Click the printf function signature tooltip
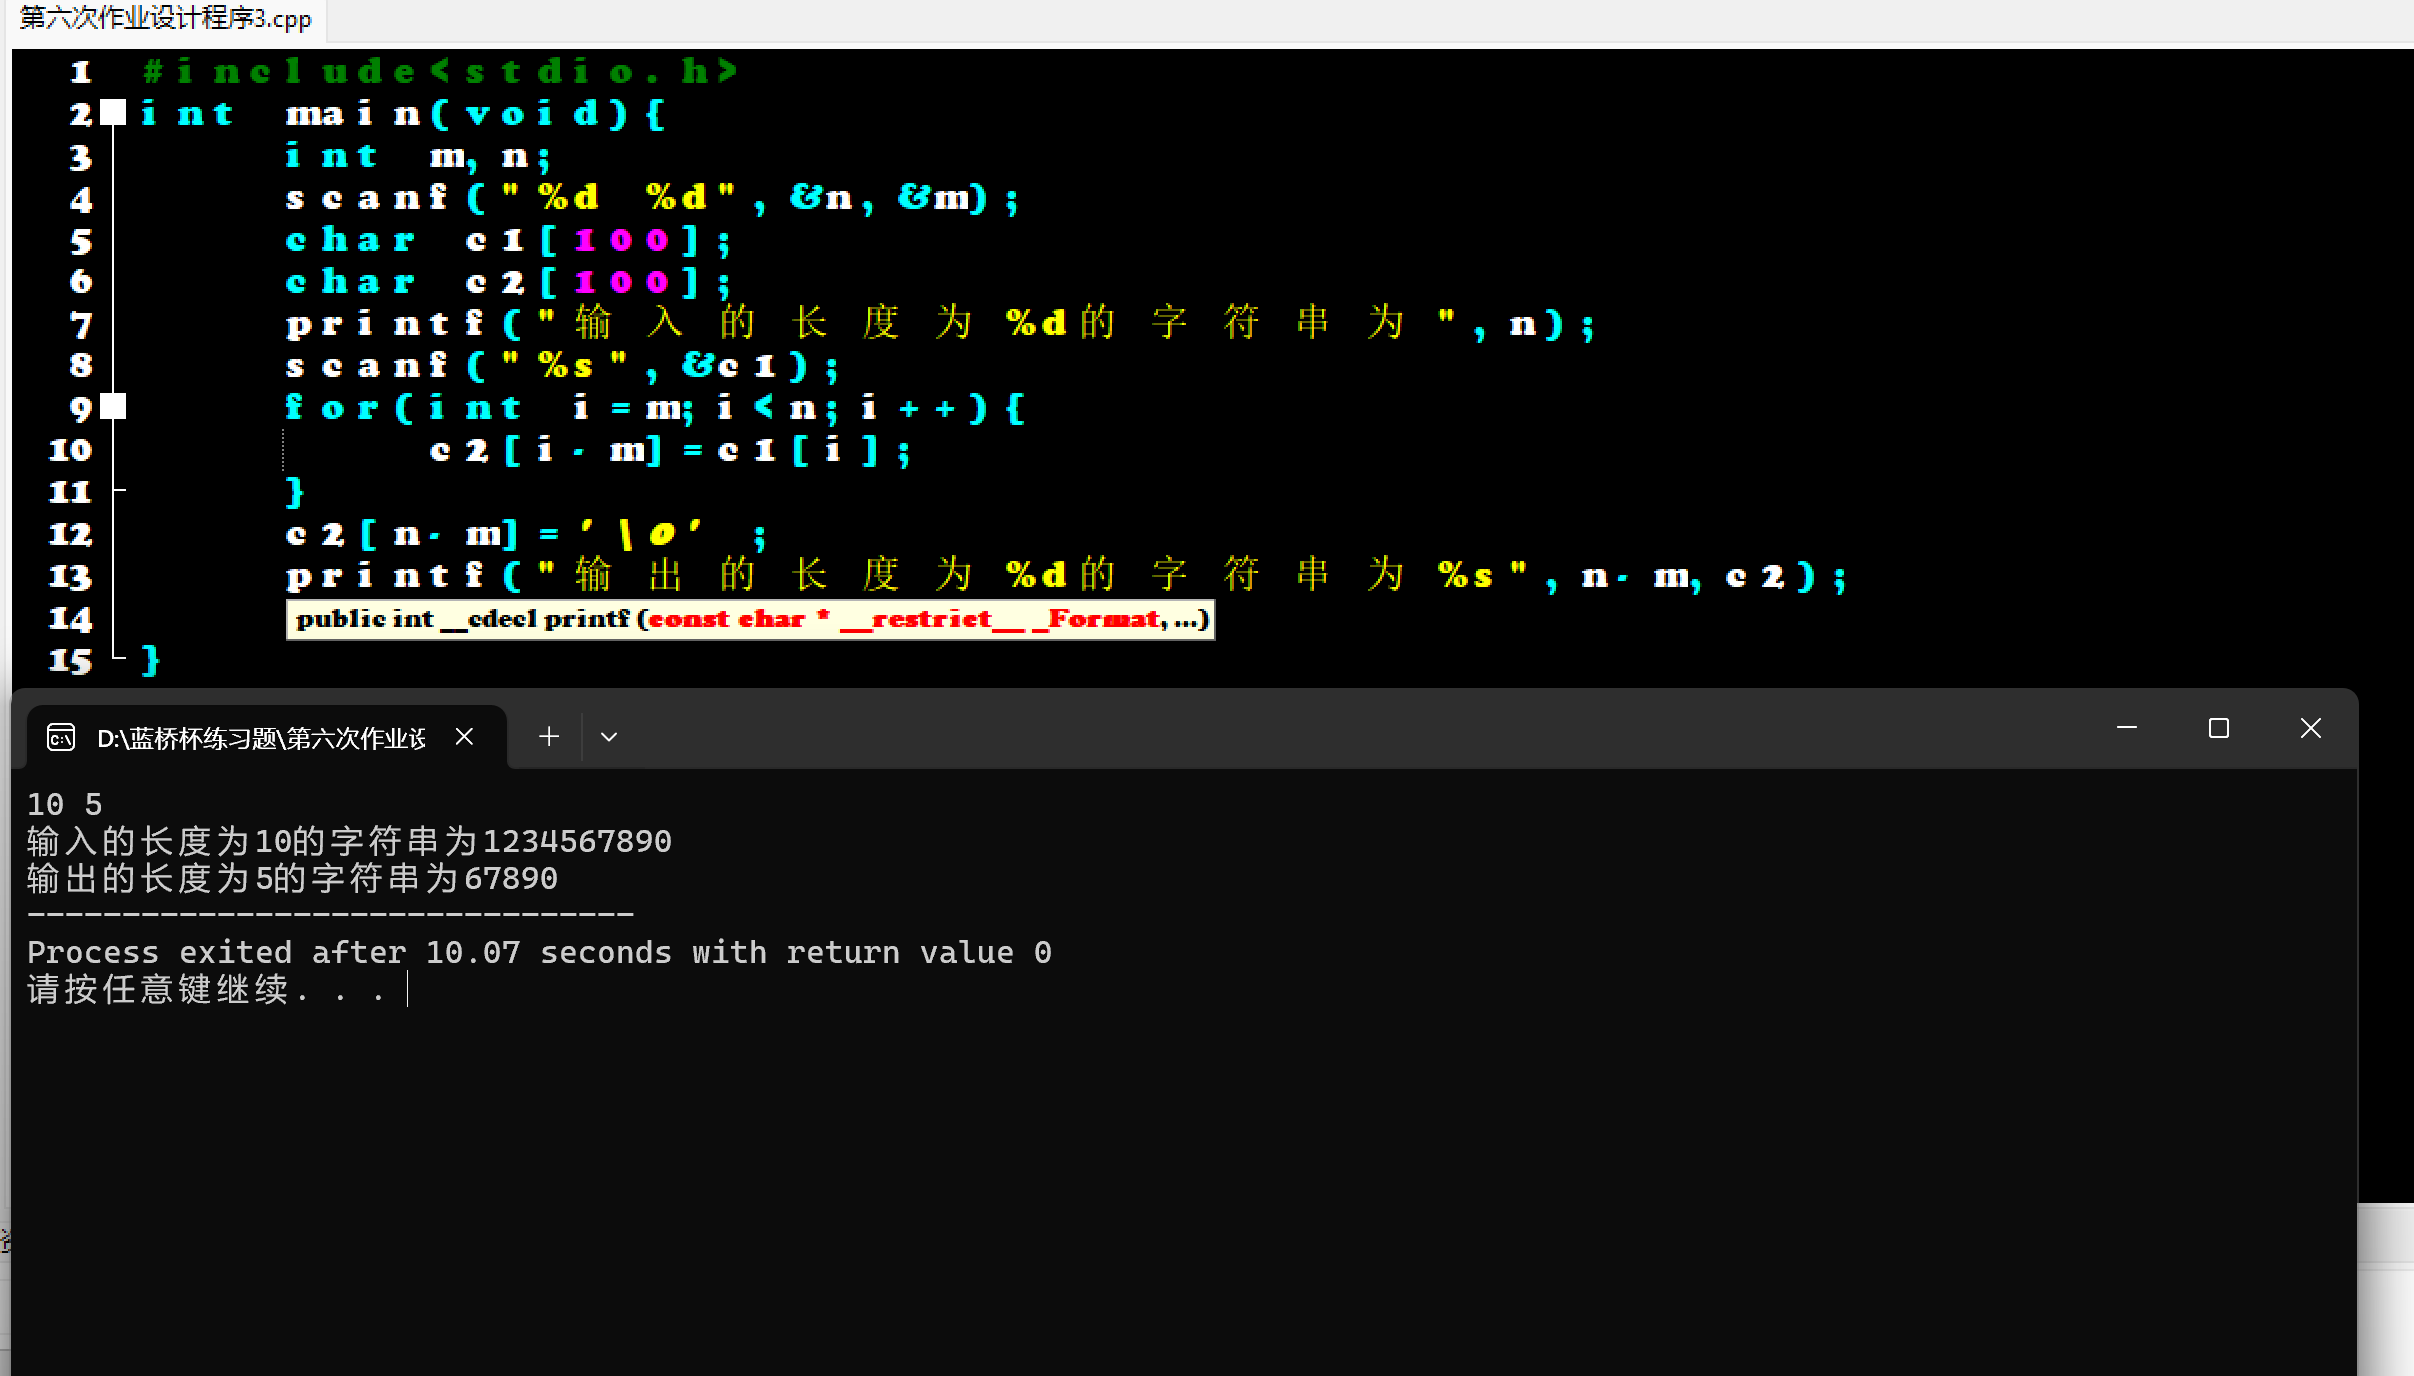Screen dimensions: 2414x1376 pyautogui.click(x=750, y=620)
